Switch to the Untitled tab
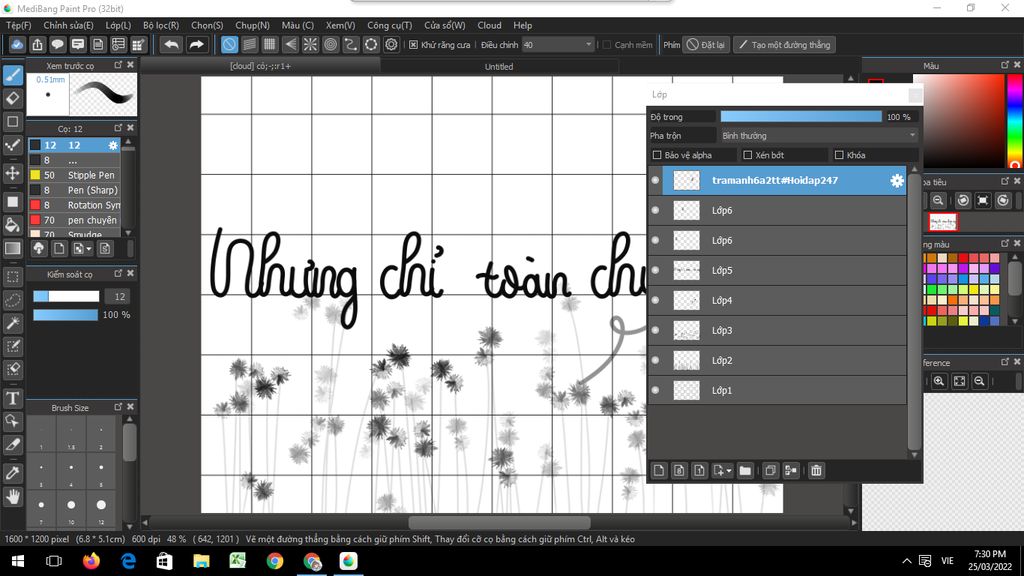Image resolution: width=1024 pixels, height=576 pixels. (x=499, y=67)
